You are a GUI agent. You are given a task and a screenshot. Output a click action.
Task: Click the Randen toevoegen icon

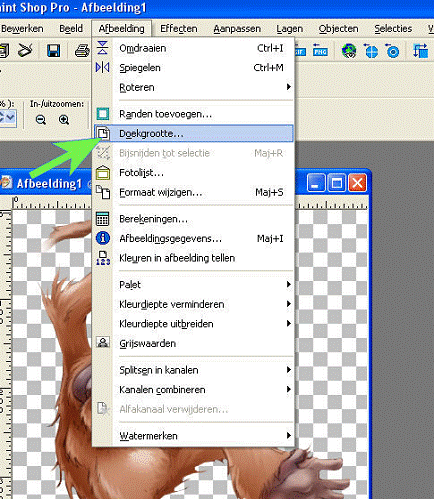(x=103, y=114)
